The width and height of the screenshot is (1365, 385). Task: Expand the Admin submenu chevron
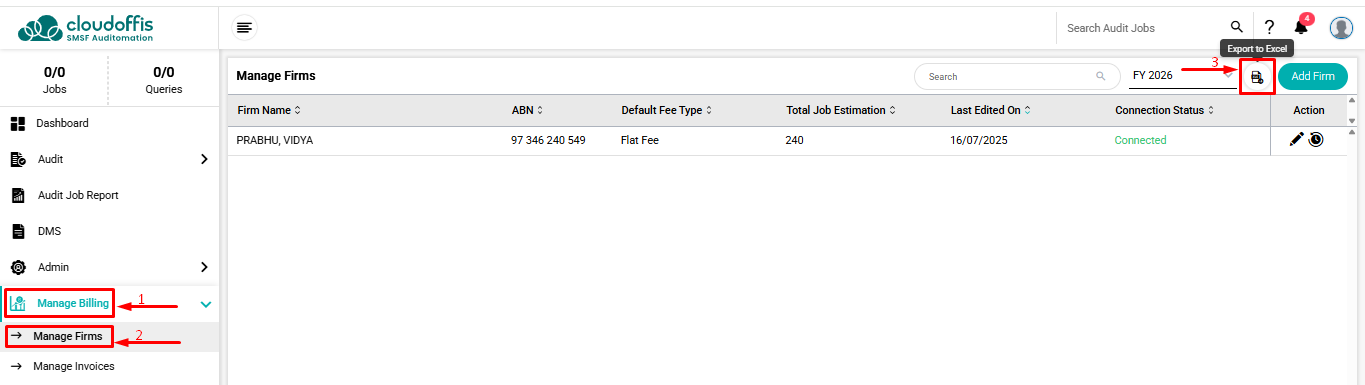[x=204, y=267]
